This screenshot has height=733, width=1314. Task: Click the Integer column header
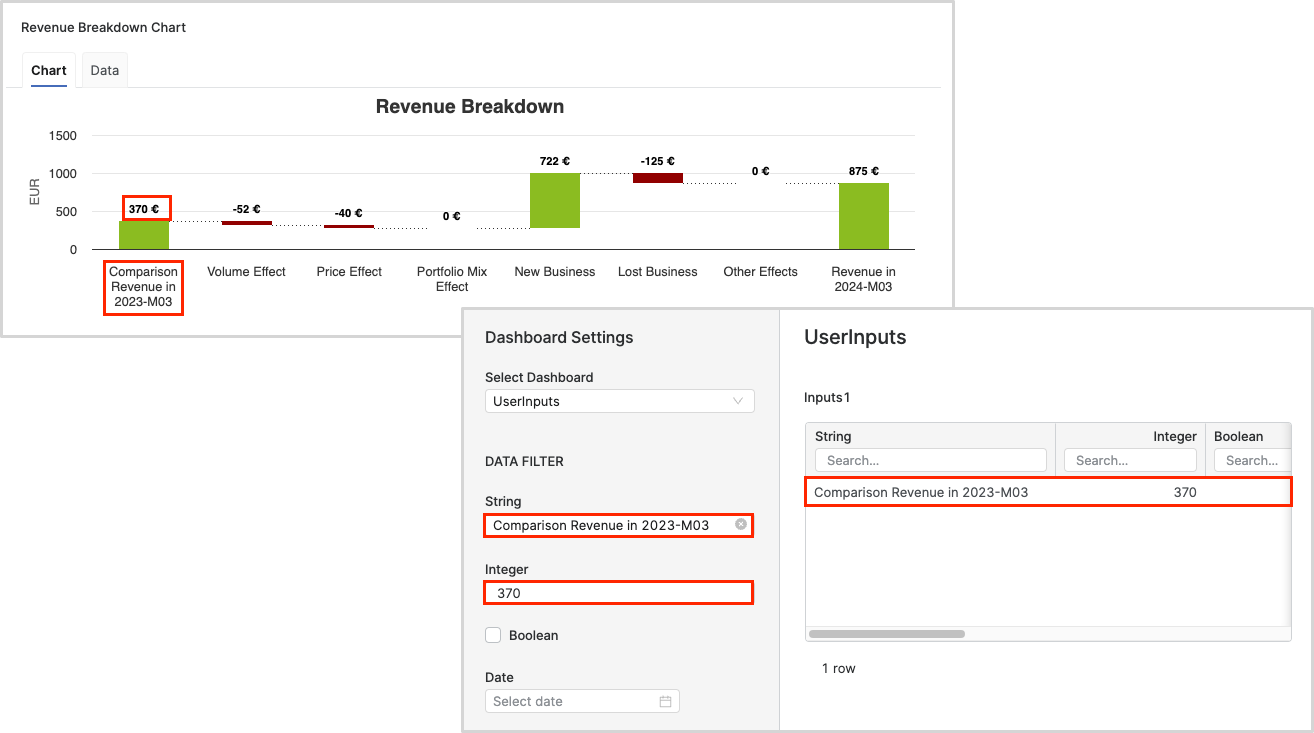[1130, 436]
